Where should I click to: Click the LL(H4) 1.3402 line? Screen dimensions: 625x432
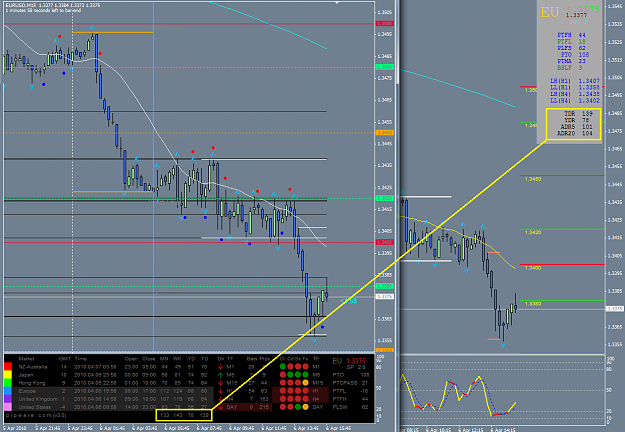pos(575,100)
